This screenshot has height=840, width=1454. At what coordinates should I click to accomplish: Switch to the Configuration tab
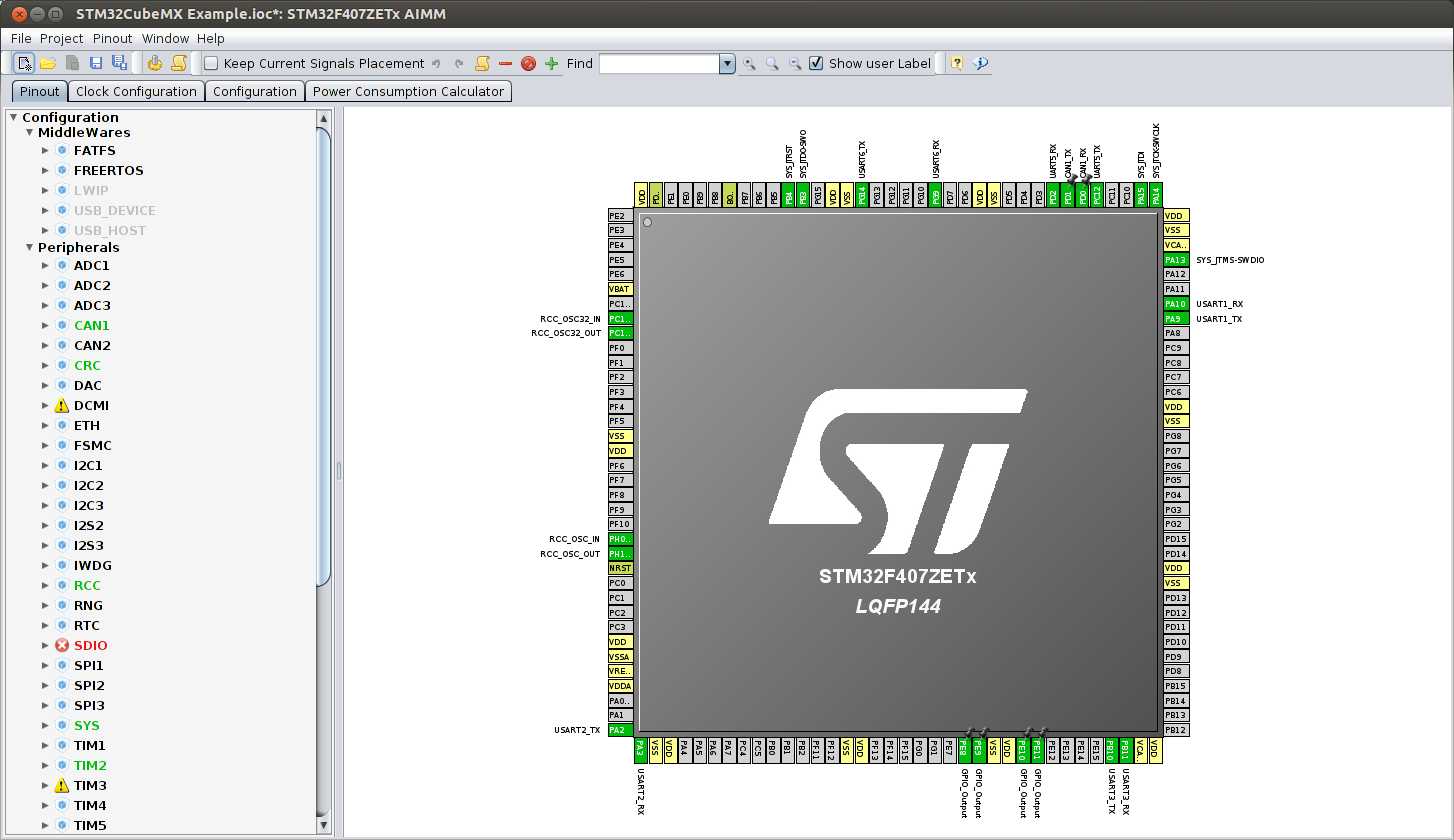point(255,91)
